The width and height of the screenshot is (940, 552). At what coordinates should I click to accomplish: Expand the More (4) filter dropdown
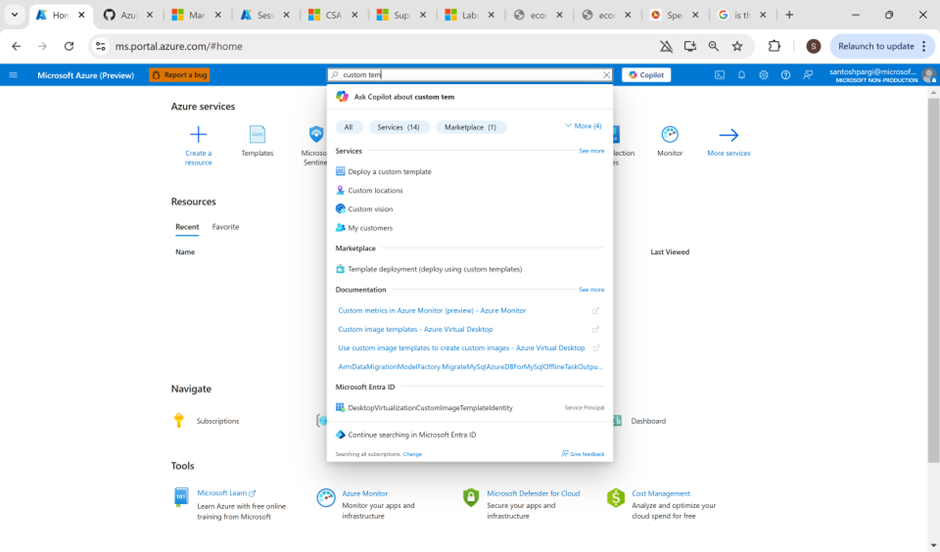(x=583, y=126)
